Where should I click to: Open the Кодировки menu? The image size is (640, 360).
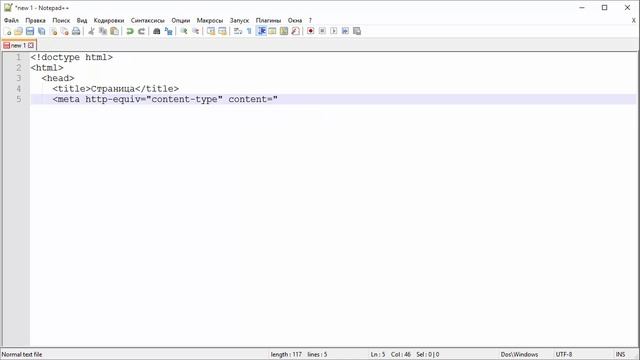109,20
